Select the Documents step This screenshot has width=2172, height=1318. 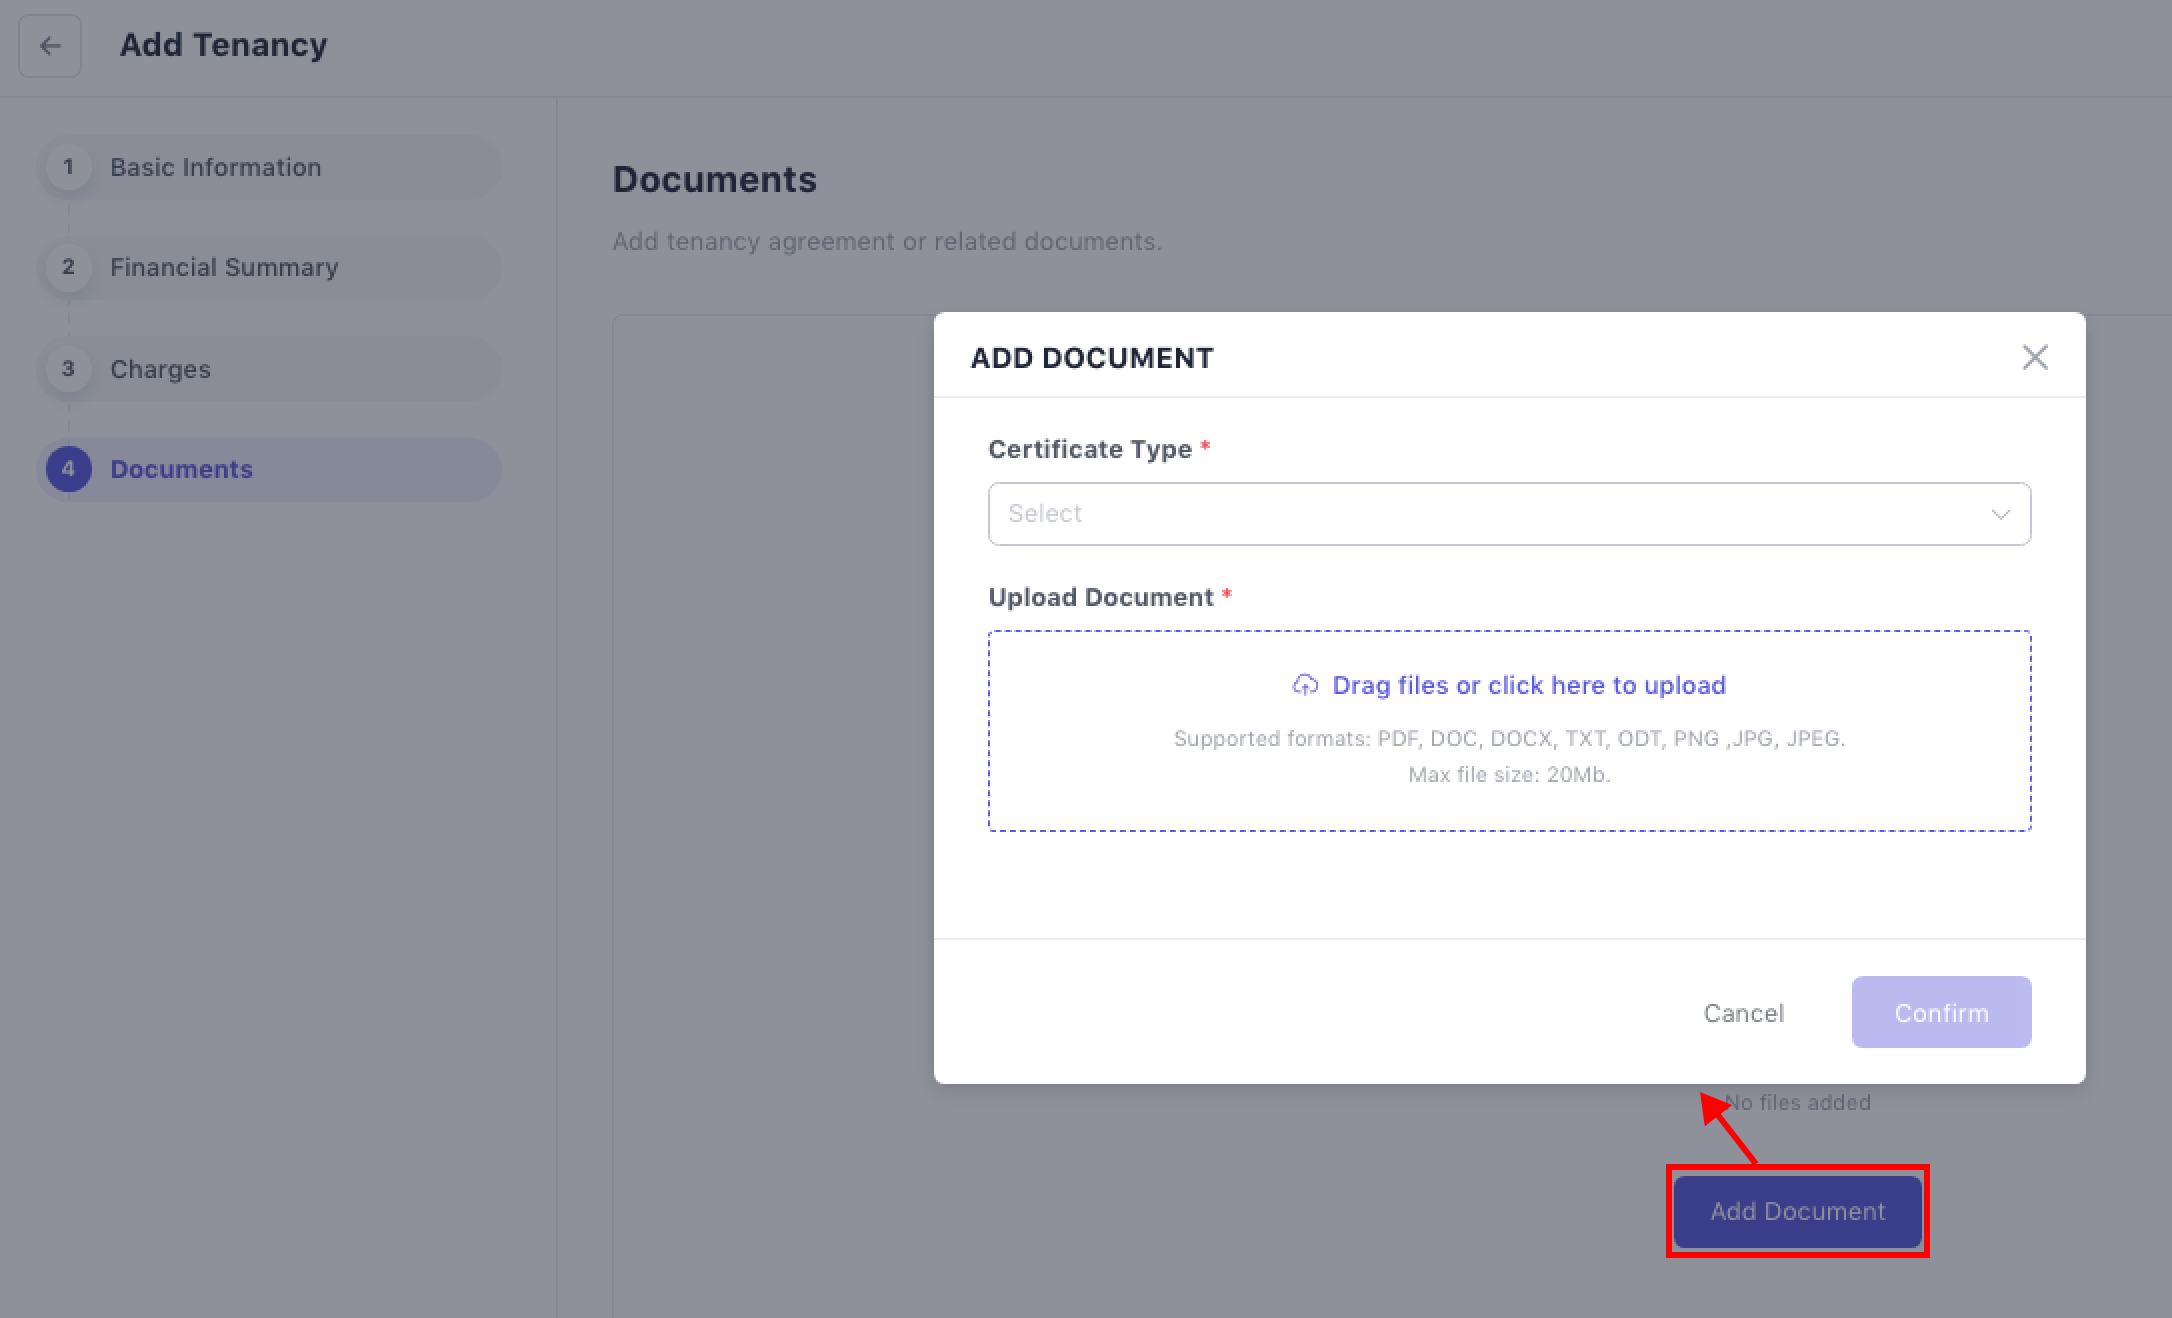coord(181,469)
